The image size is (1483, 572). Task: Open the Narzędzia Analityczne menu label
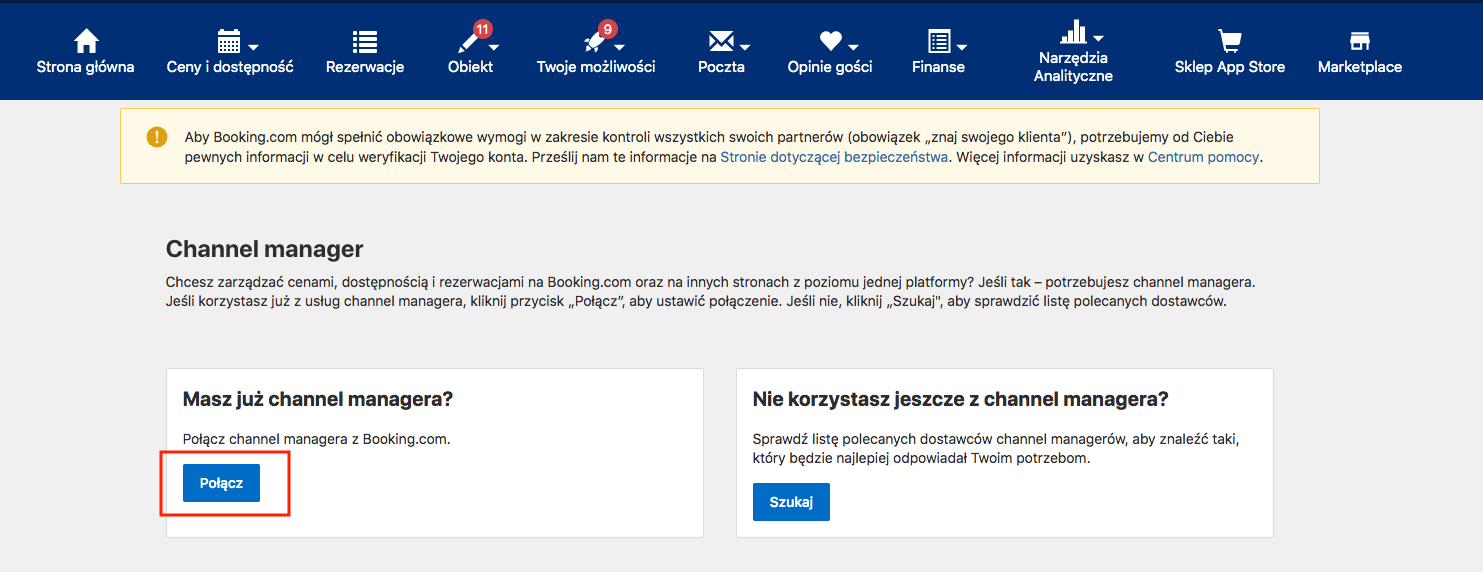[1073, 67]
